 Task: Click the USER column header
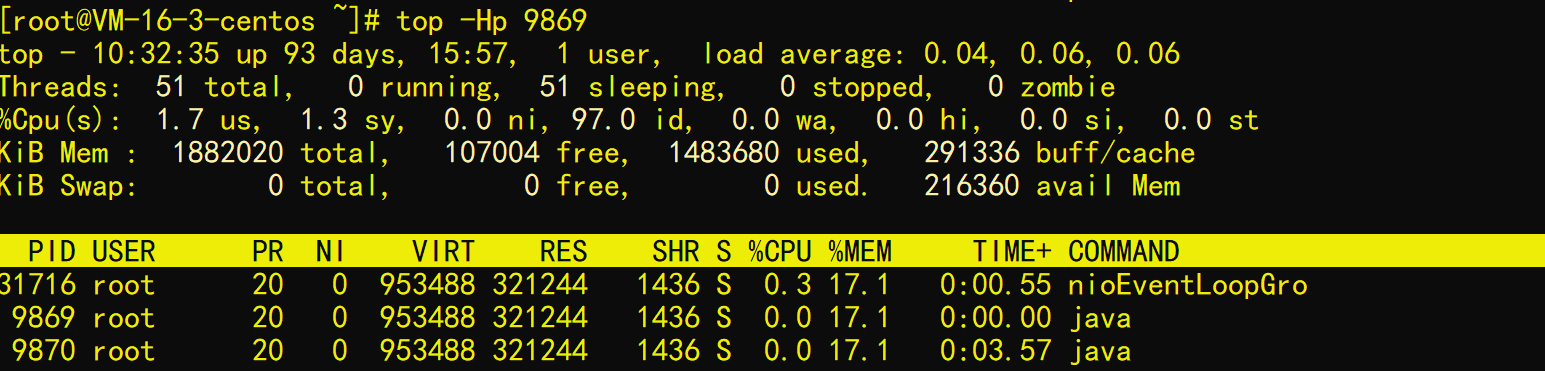pos(124,251)
